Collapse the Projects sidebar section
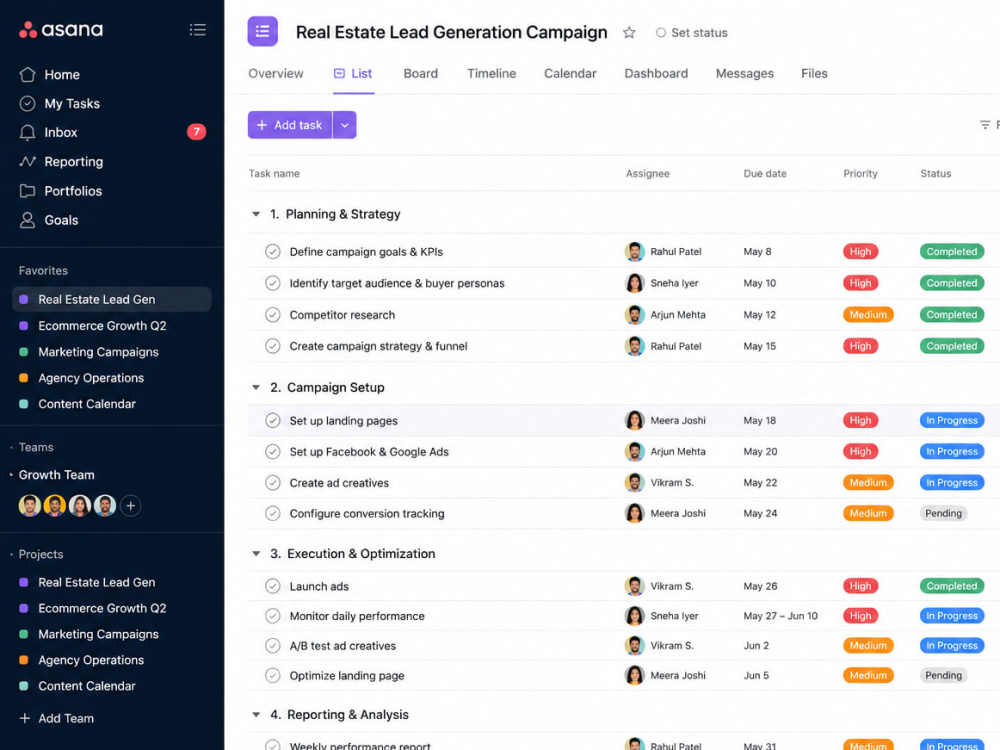1000x750 pixels. [x=11, y=554]
